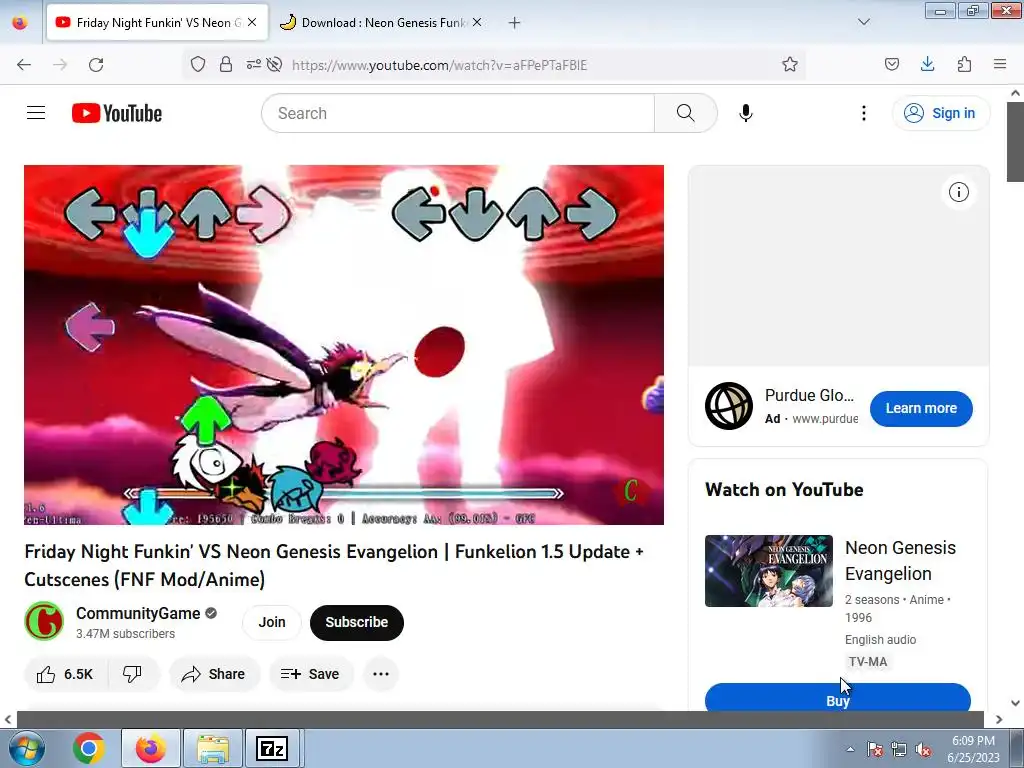Viewport: 1024px width, 768px height.
Task: Open the CommunityGame channel name link
Action: click(x=138, y=613)
